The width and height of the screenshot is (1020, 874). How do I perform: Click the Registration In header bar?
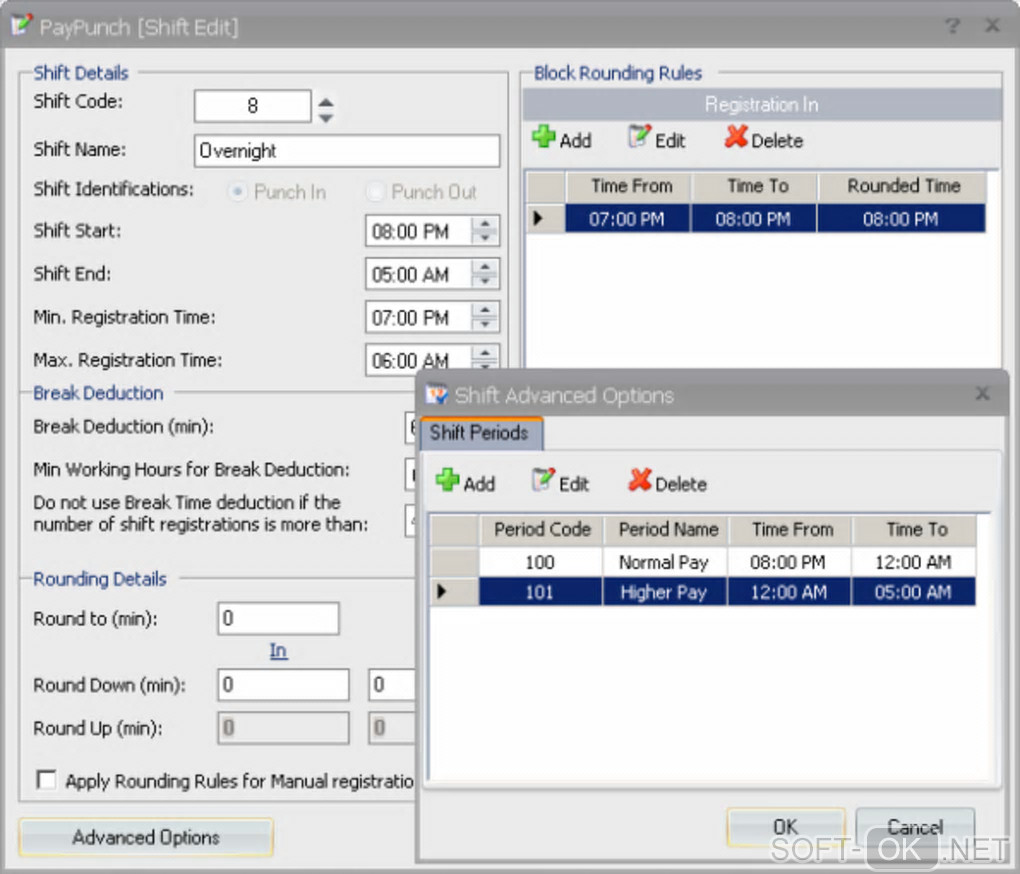tap(762, 104)
